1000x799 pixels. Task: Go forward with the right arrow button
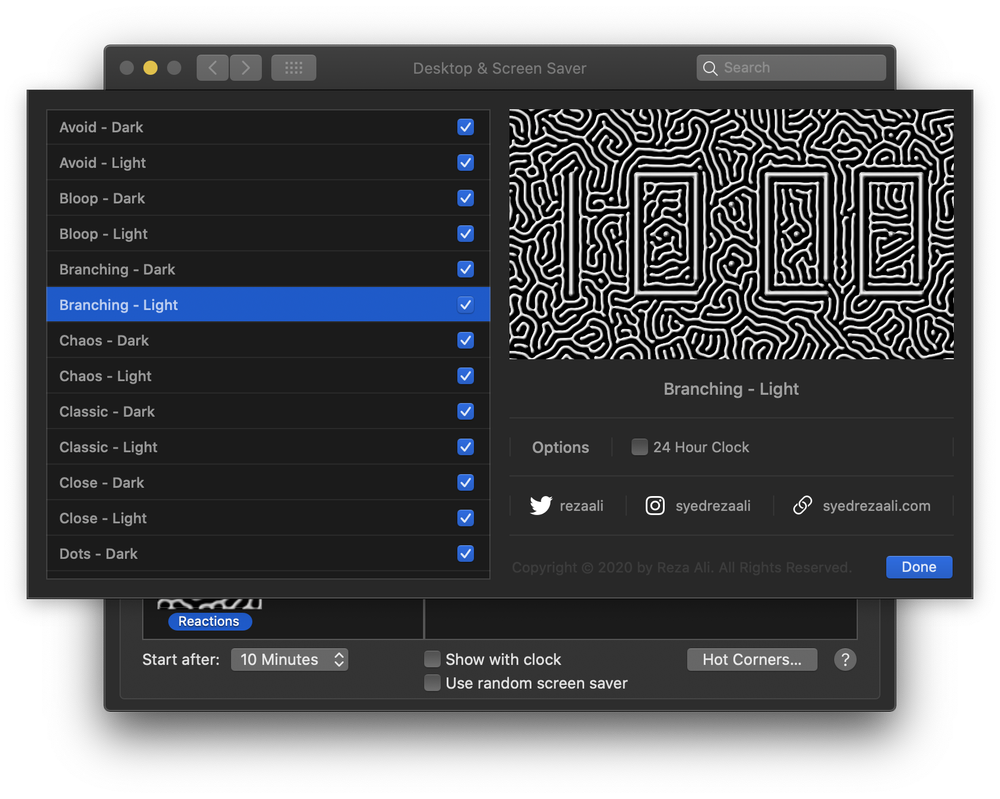[x=246, y=68]
